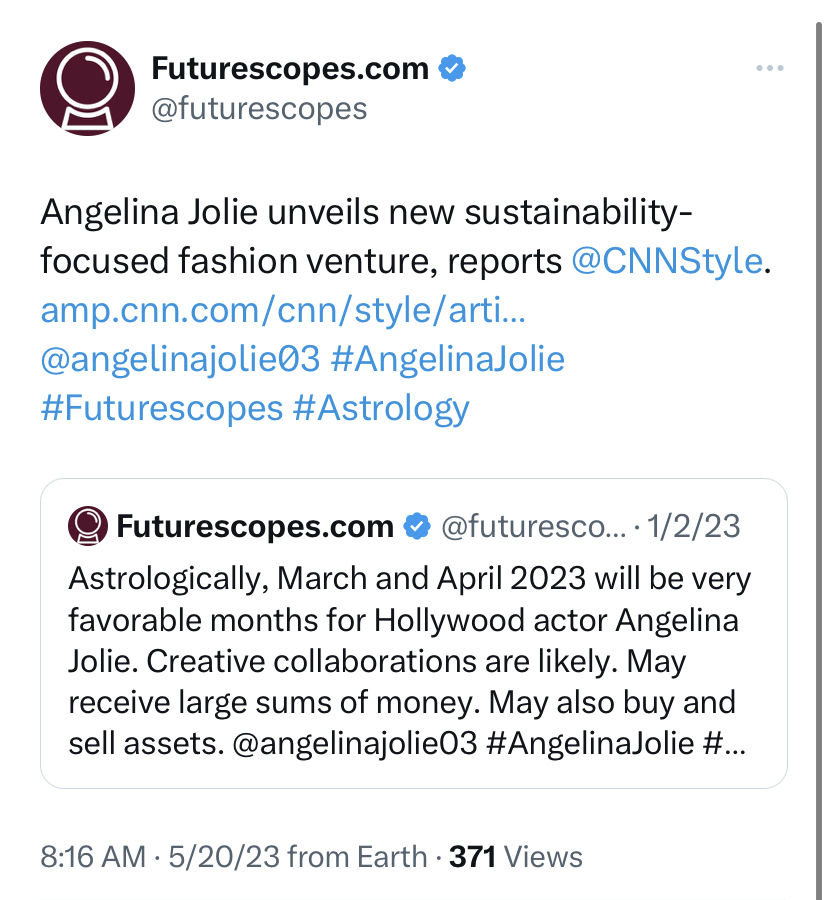This screenshot has height=900, width=828.
Task: Open the @angelinajolie03 mention in main tweet
Action: (180, 359)
